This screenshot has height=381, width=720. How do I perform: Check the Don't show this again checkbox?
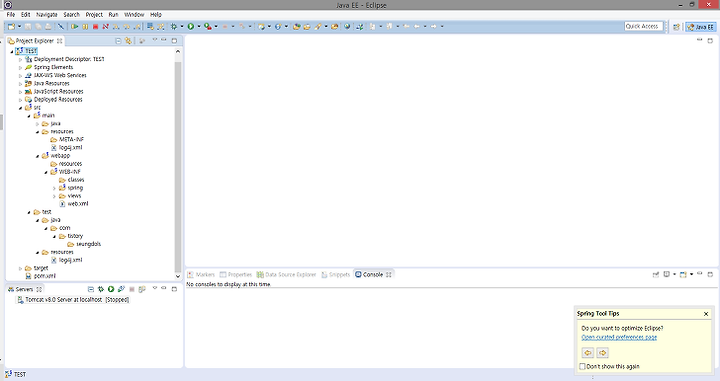tap(582, 366)
